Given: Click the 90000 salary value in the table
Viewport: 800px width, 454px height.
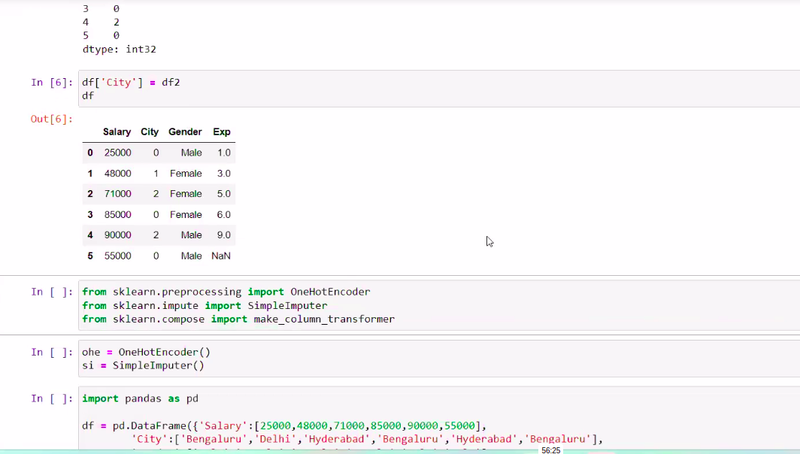Looking at the screenshot, I should point(117,235).
